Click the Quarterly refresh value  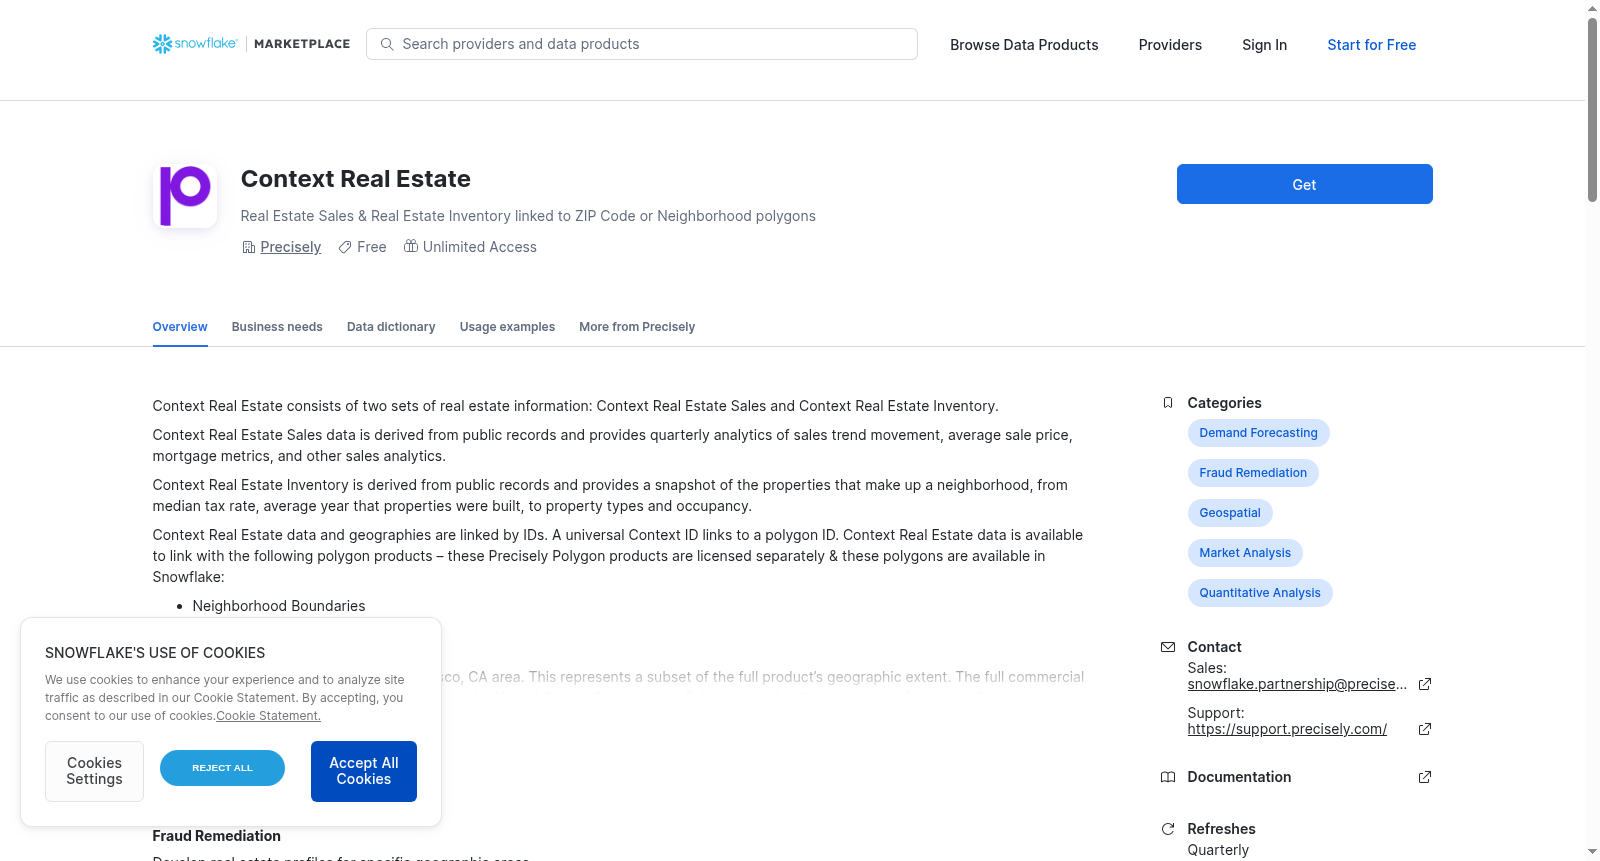coord(1218,850)
